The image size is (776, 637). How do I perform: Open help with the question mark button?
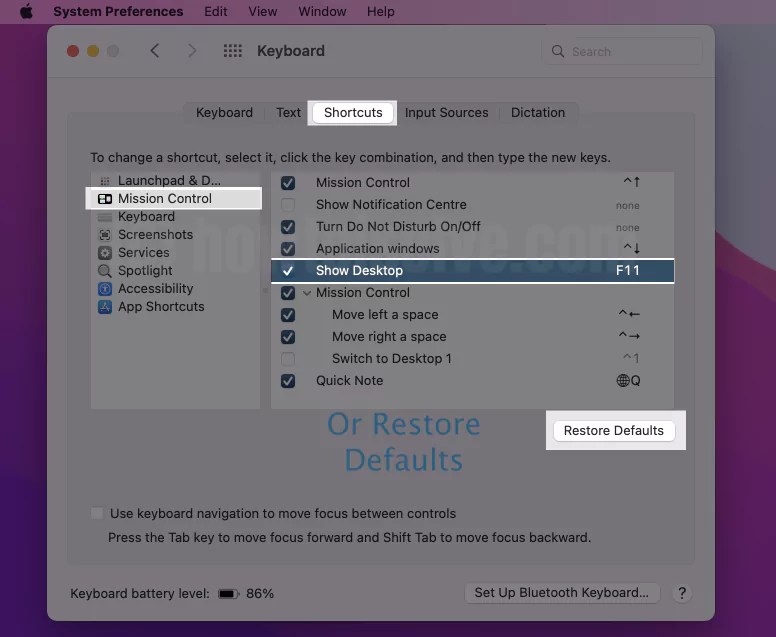pyautogui.click(x=682, y=593)
